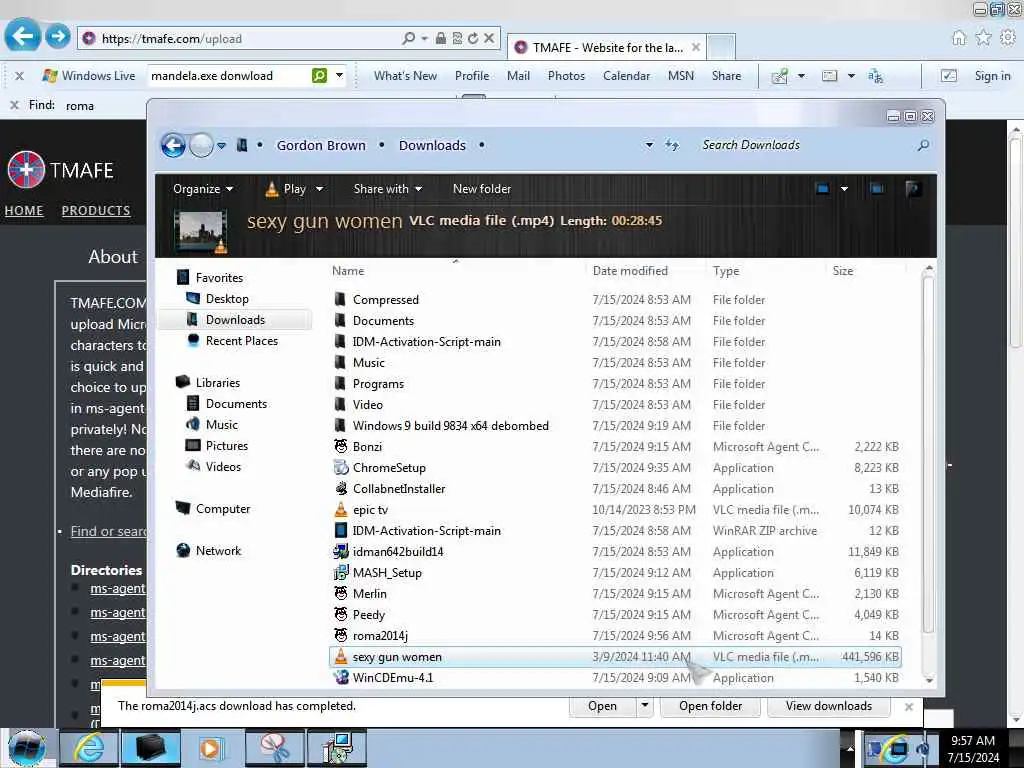The height and width of the screenshot is (768, 1024).
Task: Click the Explorer back arrow button
Action: [x=173, y=145]
